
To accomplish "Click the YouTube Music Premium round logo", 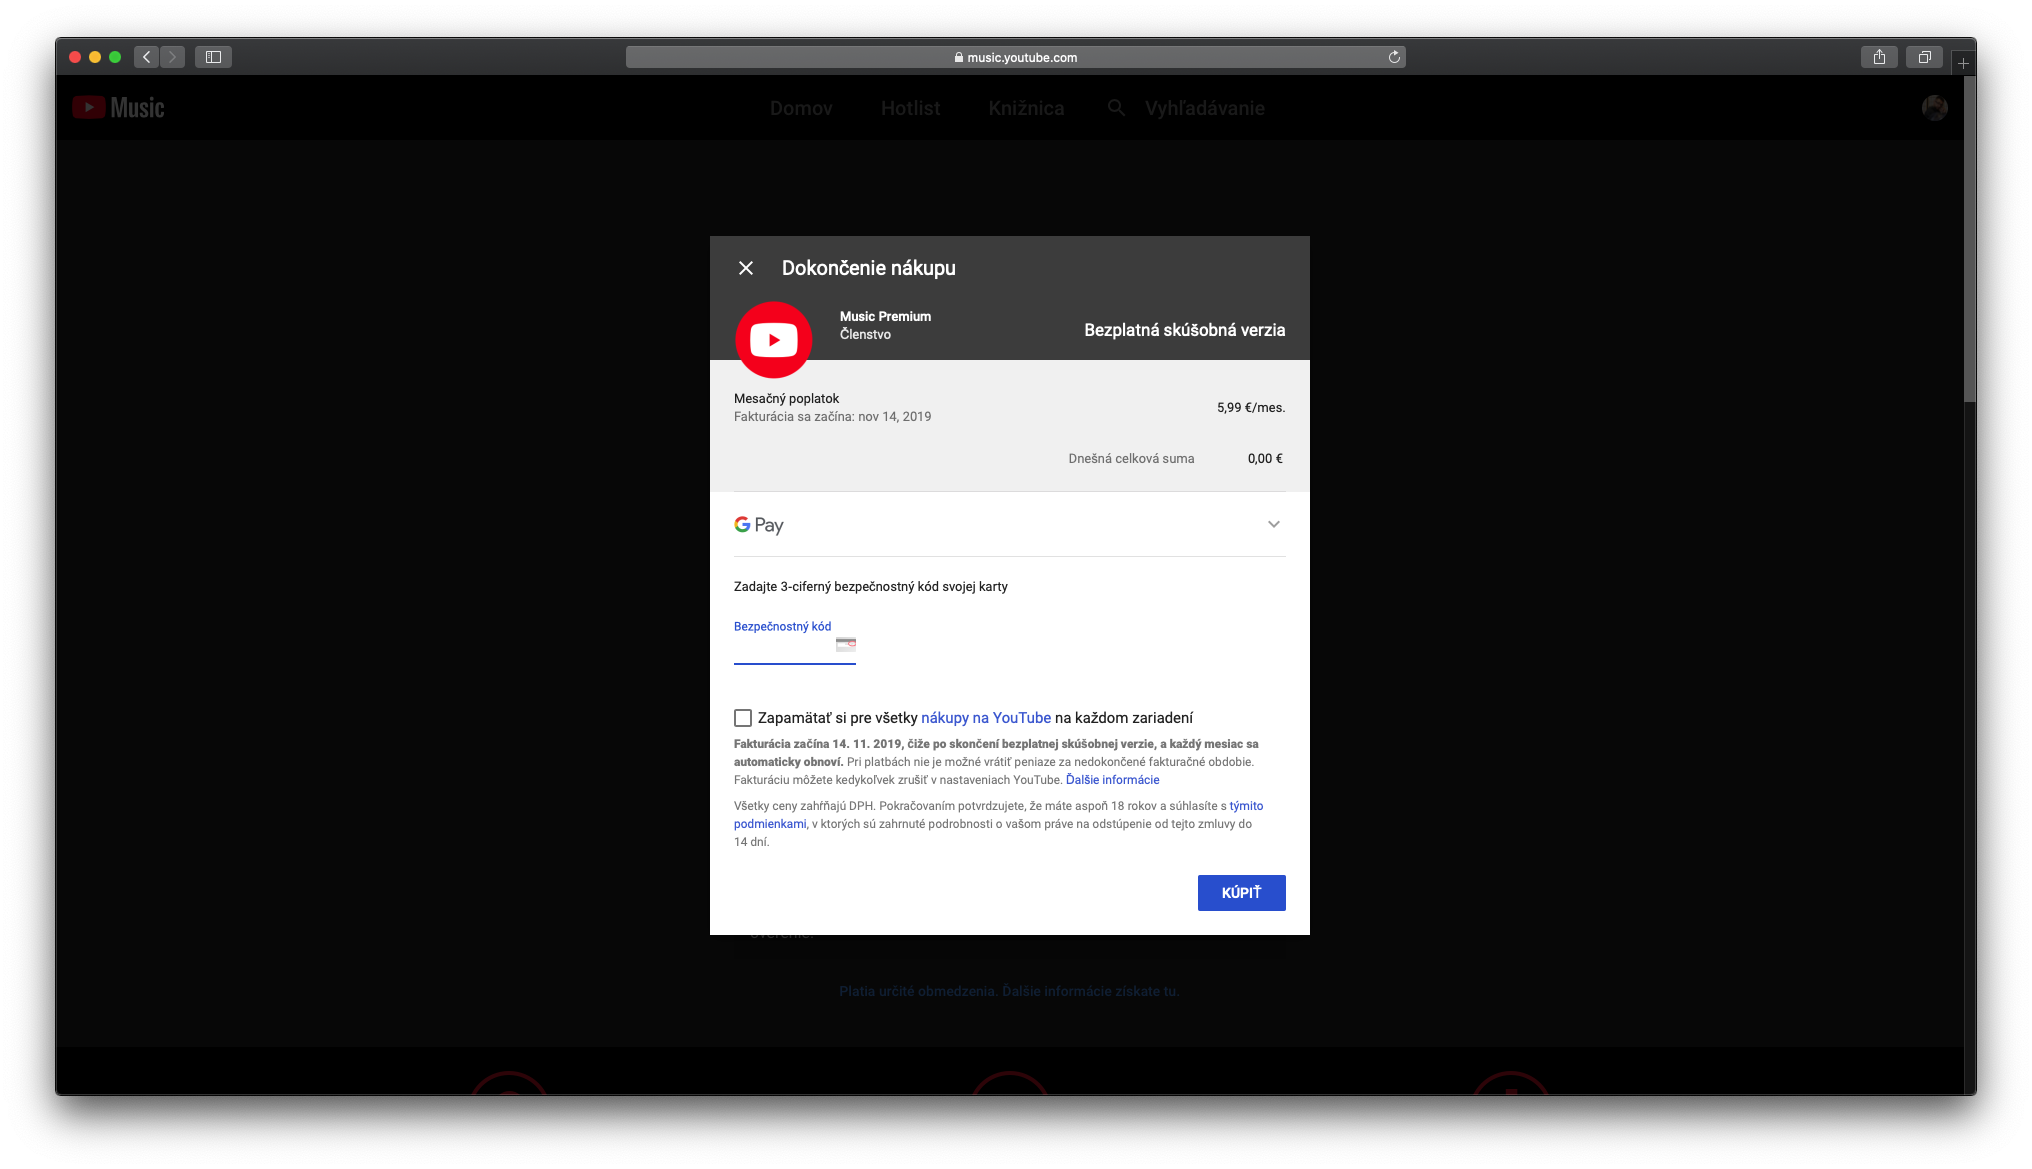I will 773,340.
